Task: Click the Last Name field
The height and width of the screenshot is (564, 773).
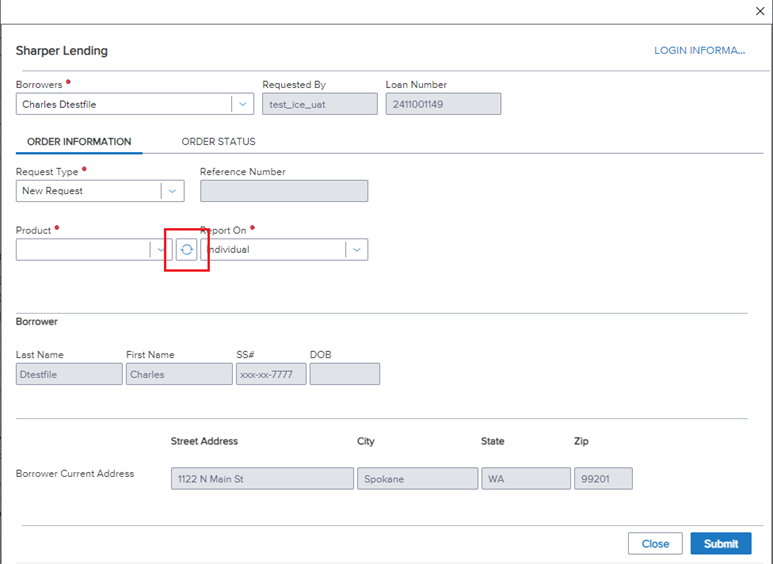Action: point(69,374)
